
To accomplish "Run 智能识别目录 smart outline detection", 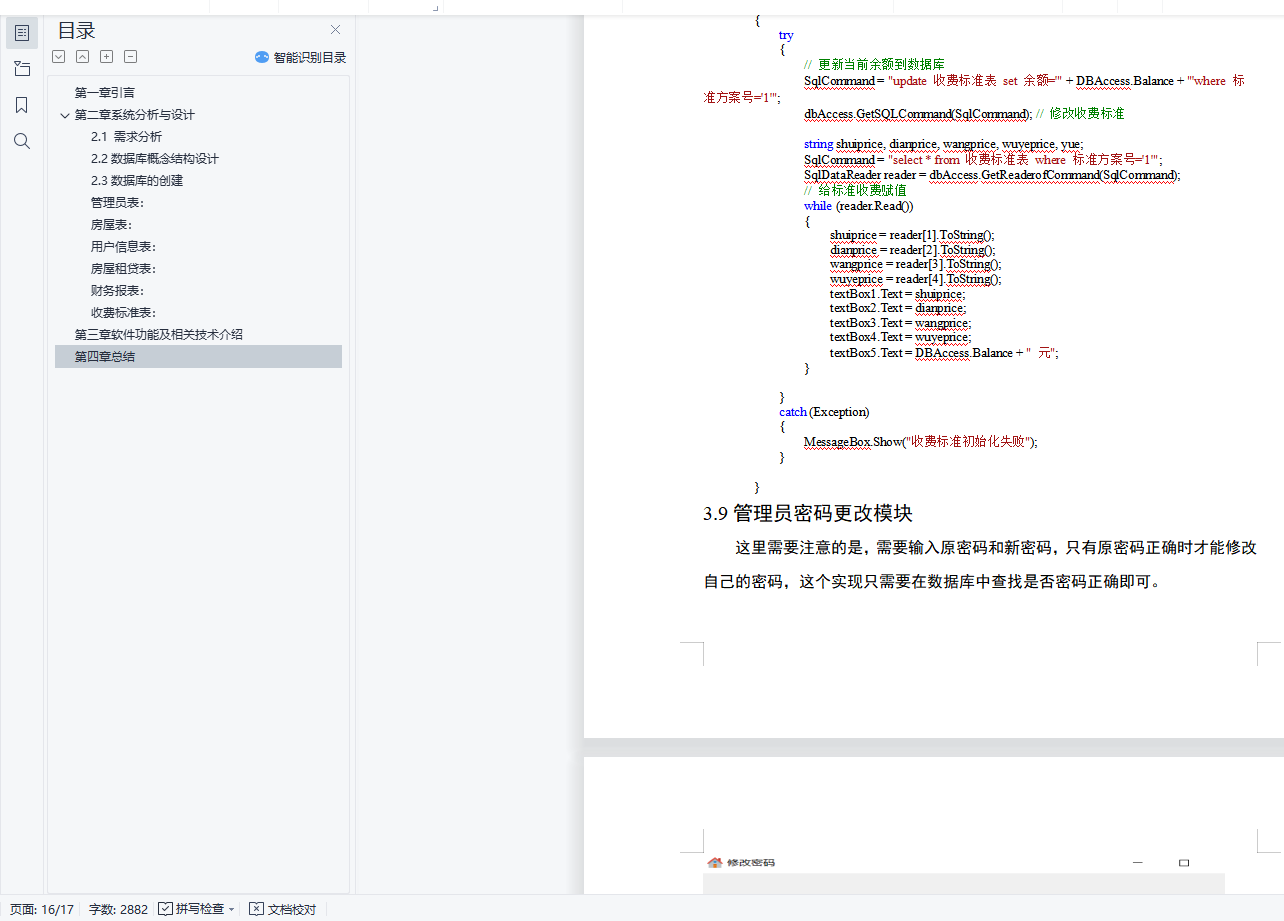I will click(x=300, y=57).
